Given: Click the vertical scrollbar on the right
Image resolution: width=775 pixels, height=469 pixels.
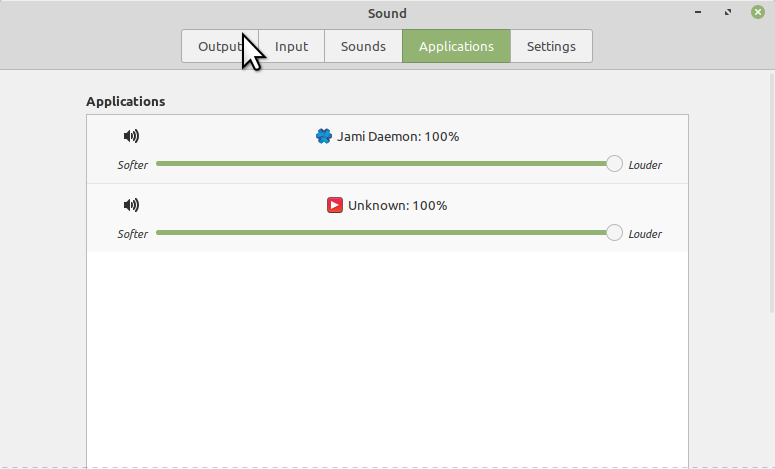Looking at the screenshot, I should coord(772,193).
